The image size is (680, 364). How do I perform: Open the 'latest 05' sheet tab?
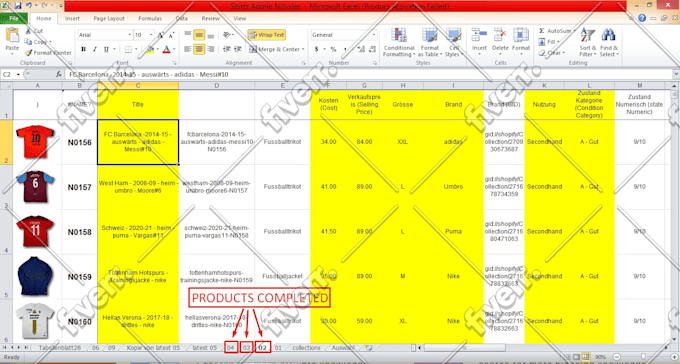204,348
